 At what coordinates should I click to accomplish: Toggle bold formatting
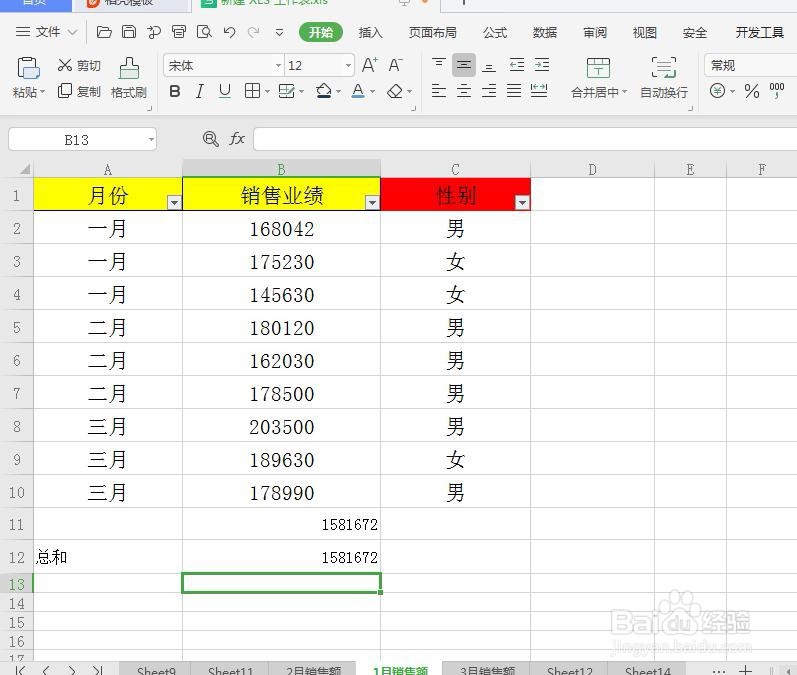174,91
